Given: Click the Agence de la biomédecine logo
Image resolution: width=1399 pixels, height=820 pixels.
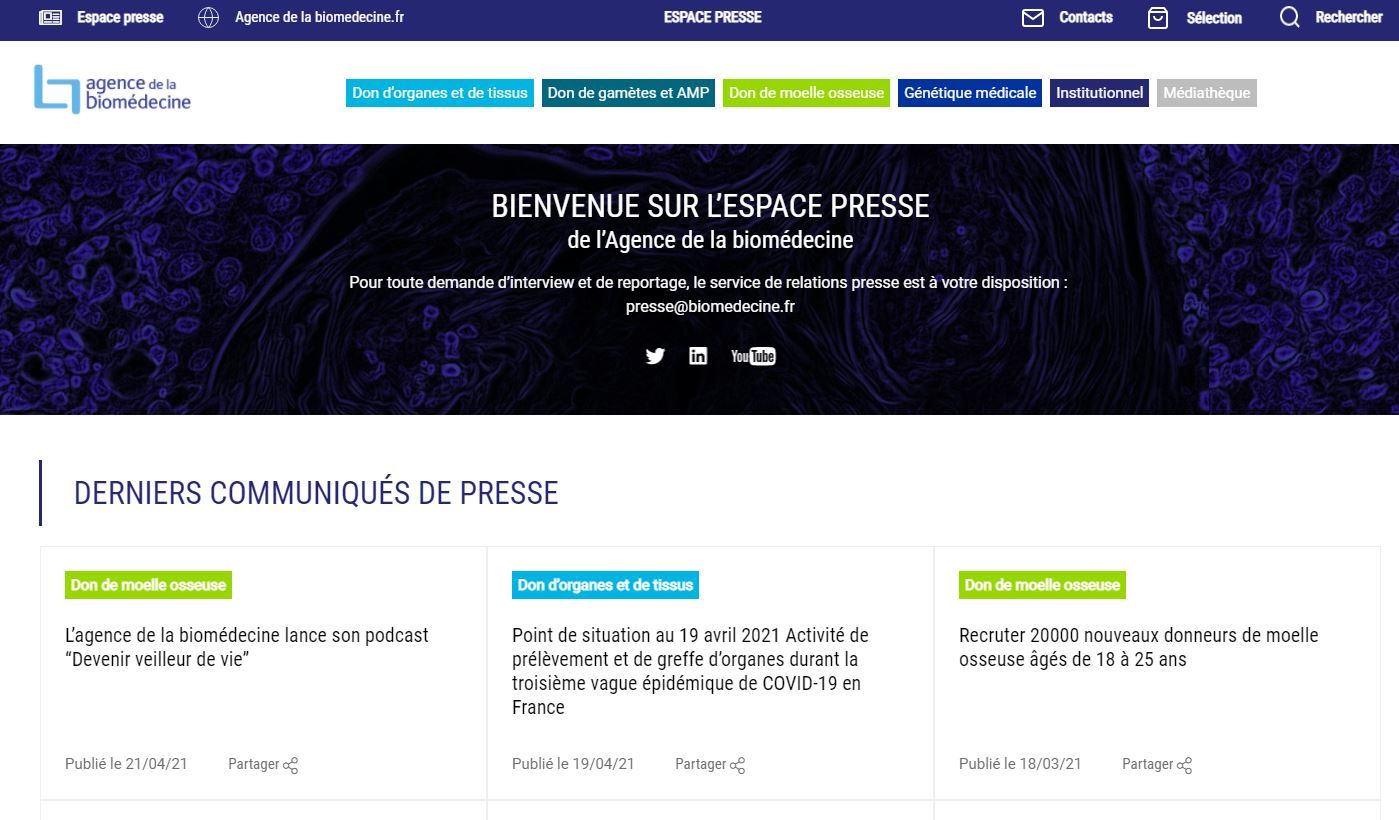Looking at the screenshot, I should pyautogui.click(x=112, y=89).
